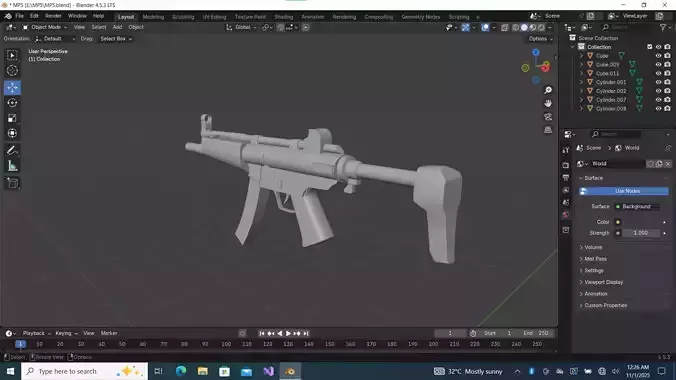
Task: Expand Cylinder.007 in outliner
Action: pyautogui.click(x=582, y=100)
